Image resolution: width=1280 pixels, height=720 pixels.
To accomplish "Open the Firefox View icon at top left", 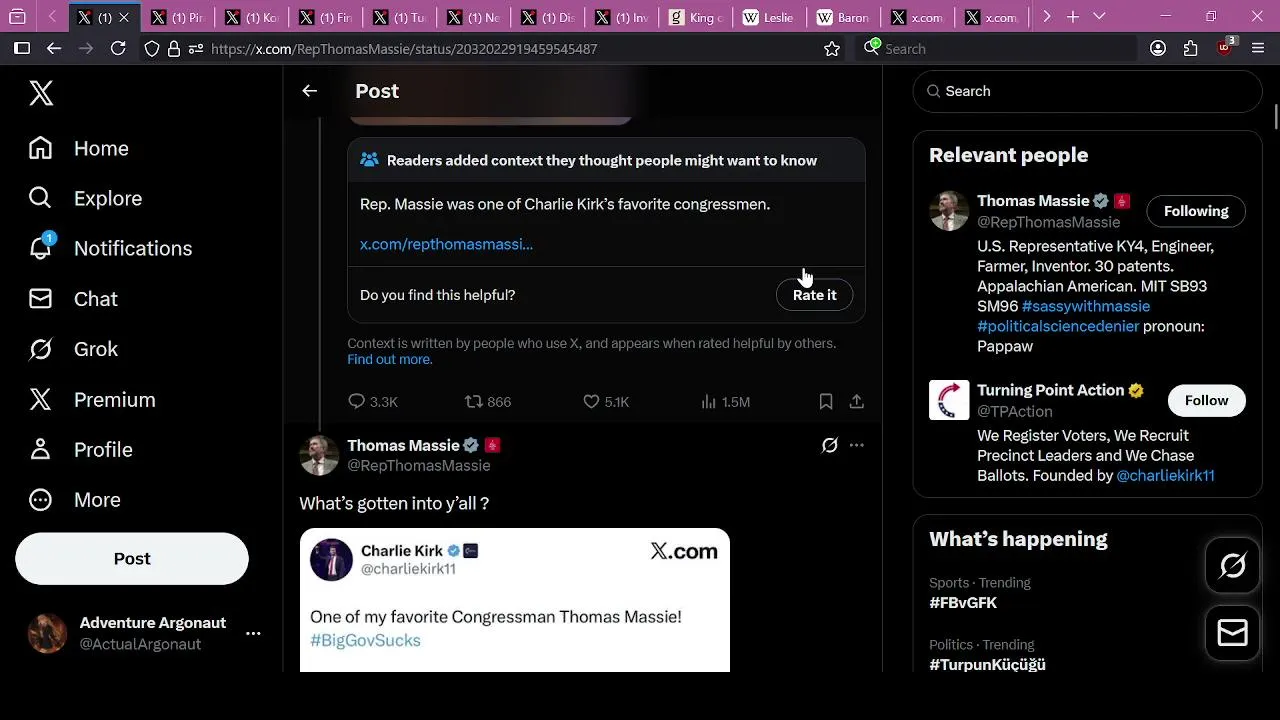I will coord(17,17).
